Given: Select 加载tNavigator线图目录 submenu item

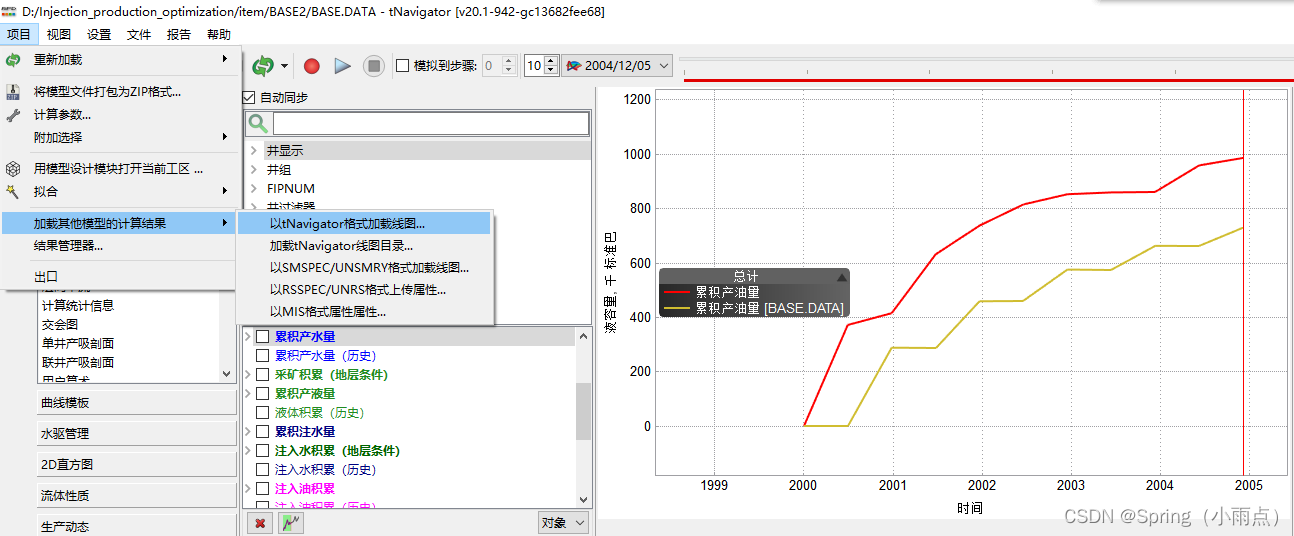Looking at the screenshot, I should click(x=365, y=246).
